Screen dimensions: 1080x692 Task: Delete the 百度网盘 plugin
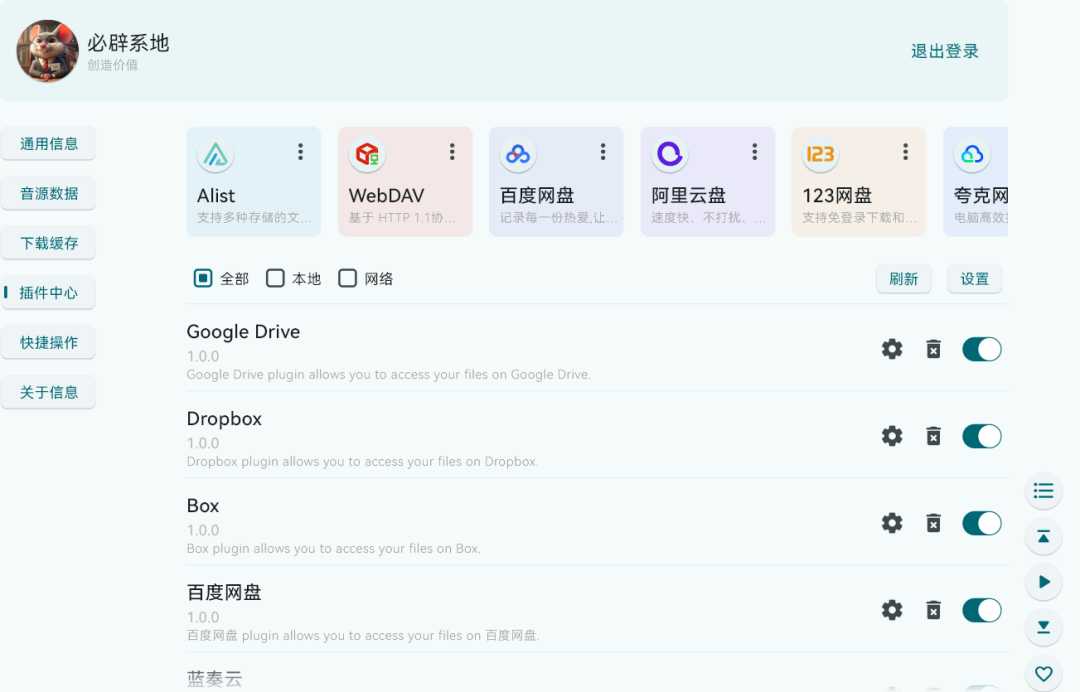click(933, 610)
